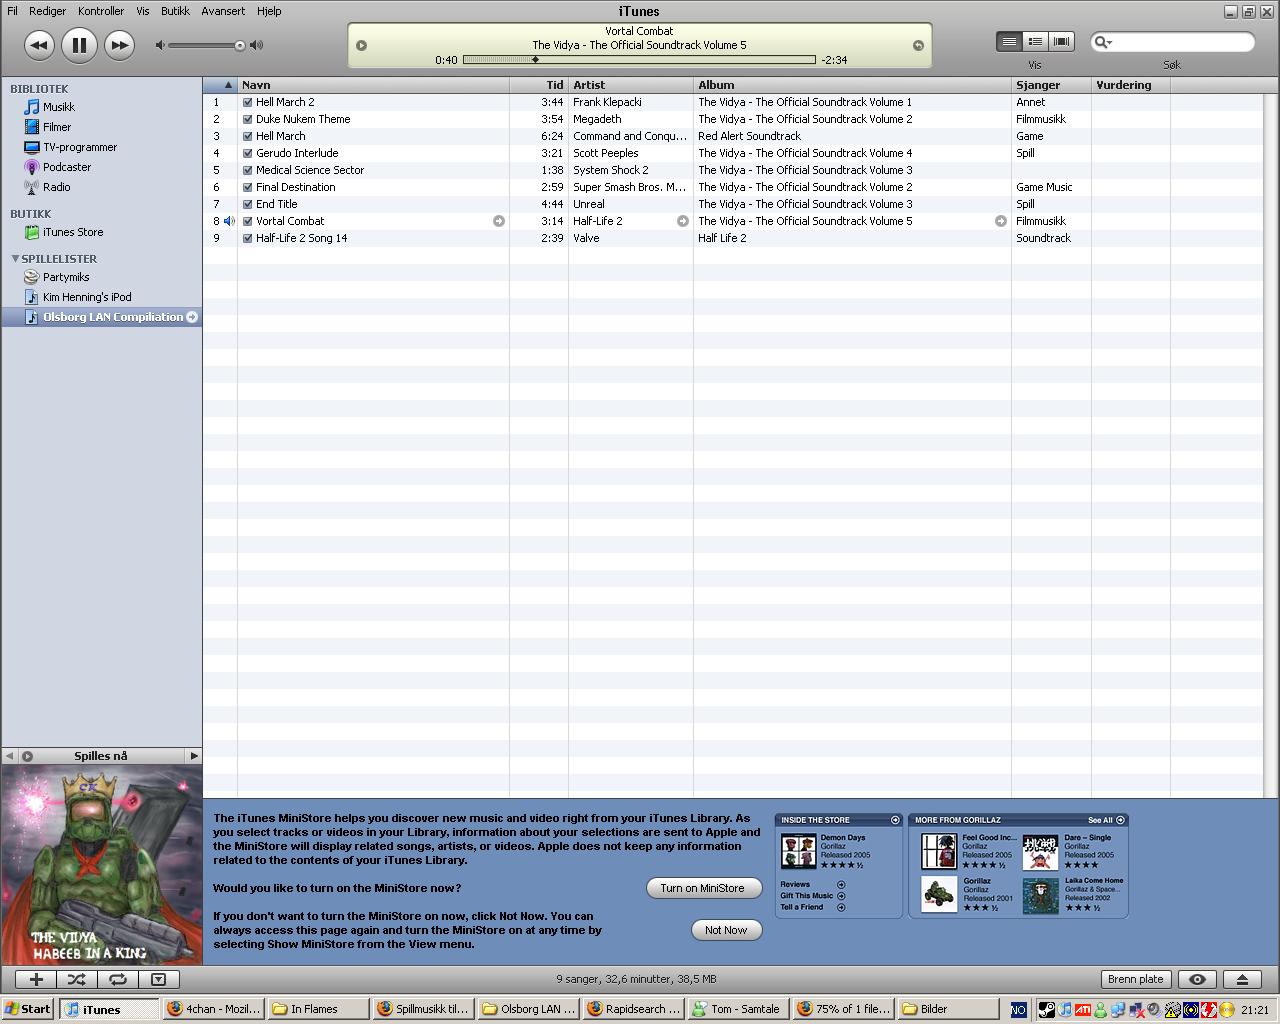This screenshot has height=1024, width=1280.
Task: Click Turn on MiniStore button
Action: point(702,888)
